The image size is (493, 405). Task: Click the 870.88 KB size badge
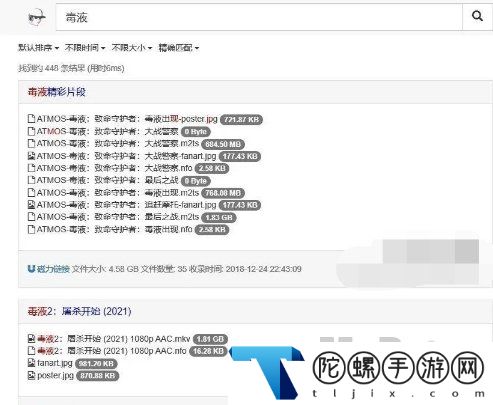point(97,376)
